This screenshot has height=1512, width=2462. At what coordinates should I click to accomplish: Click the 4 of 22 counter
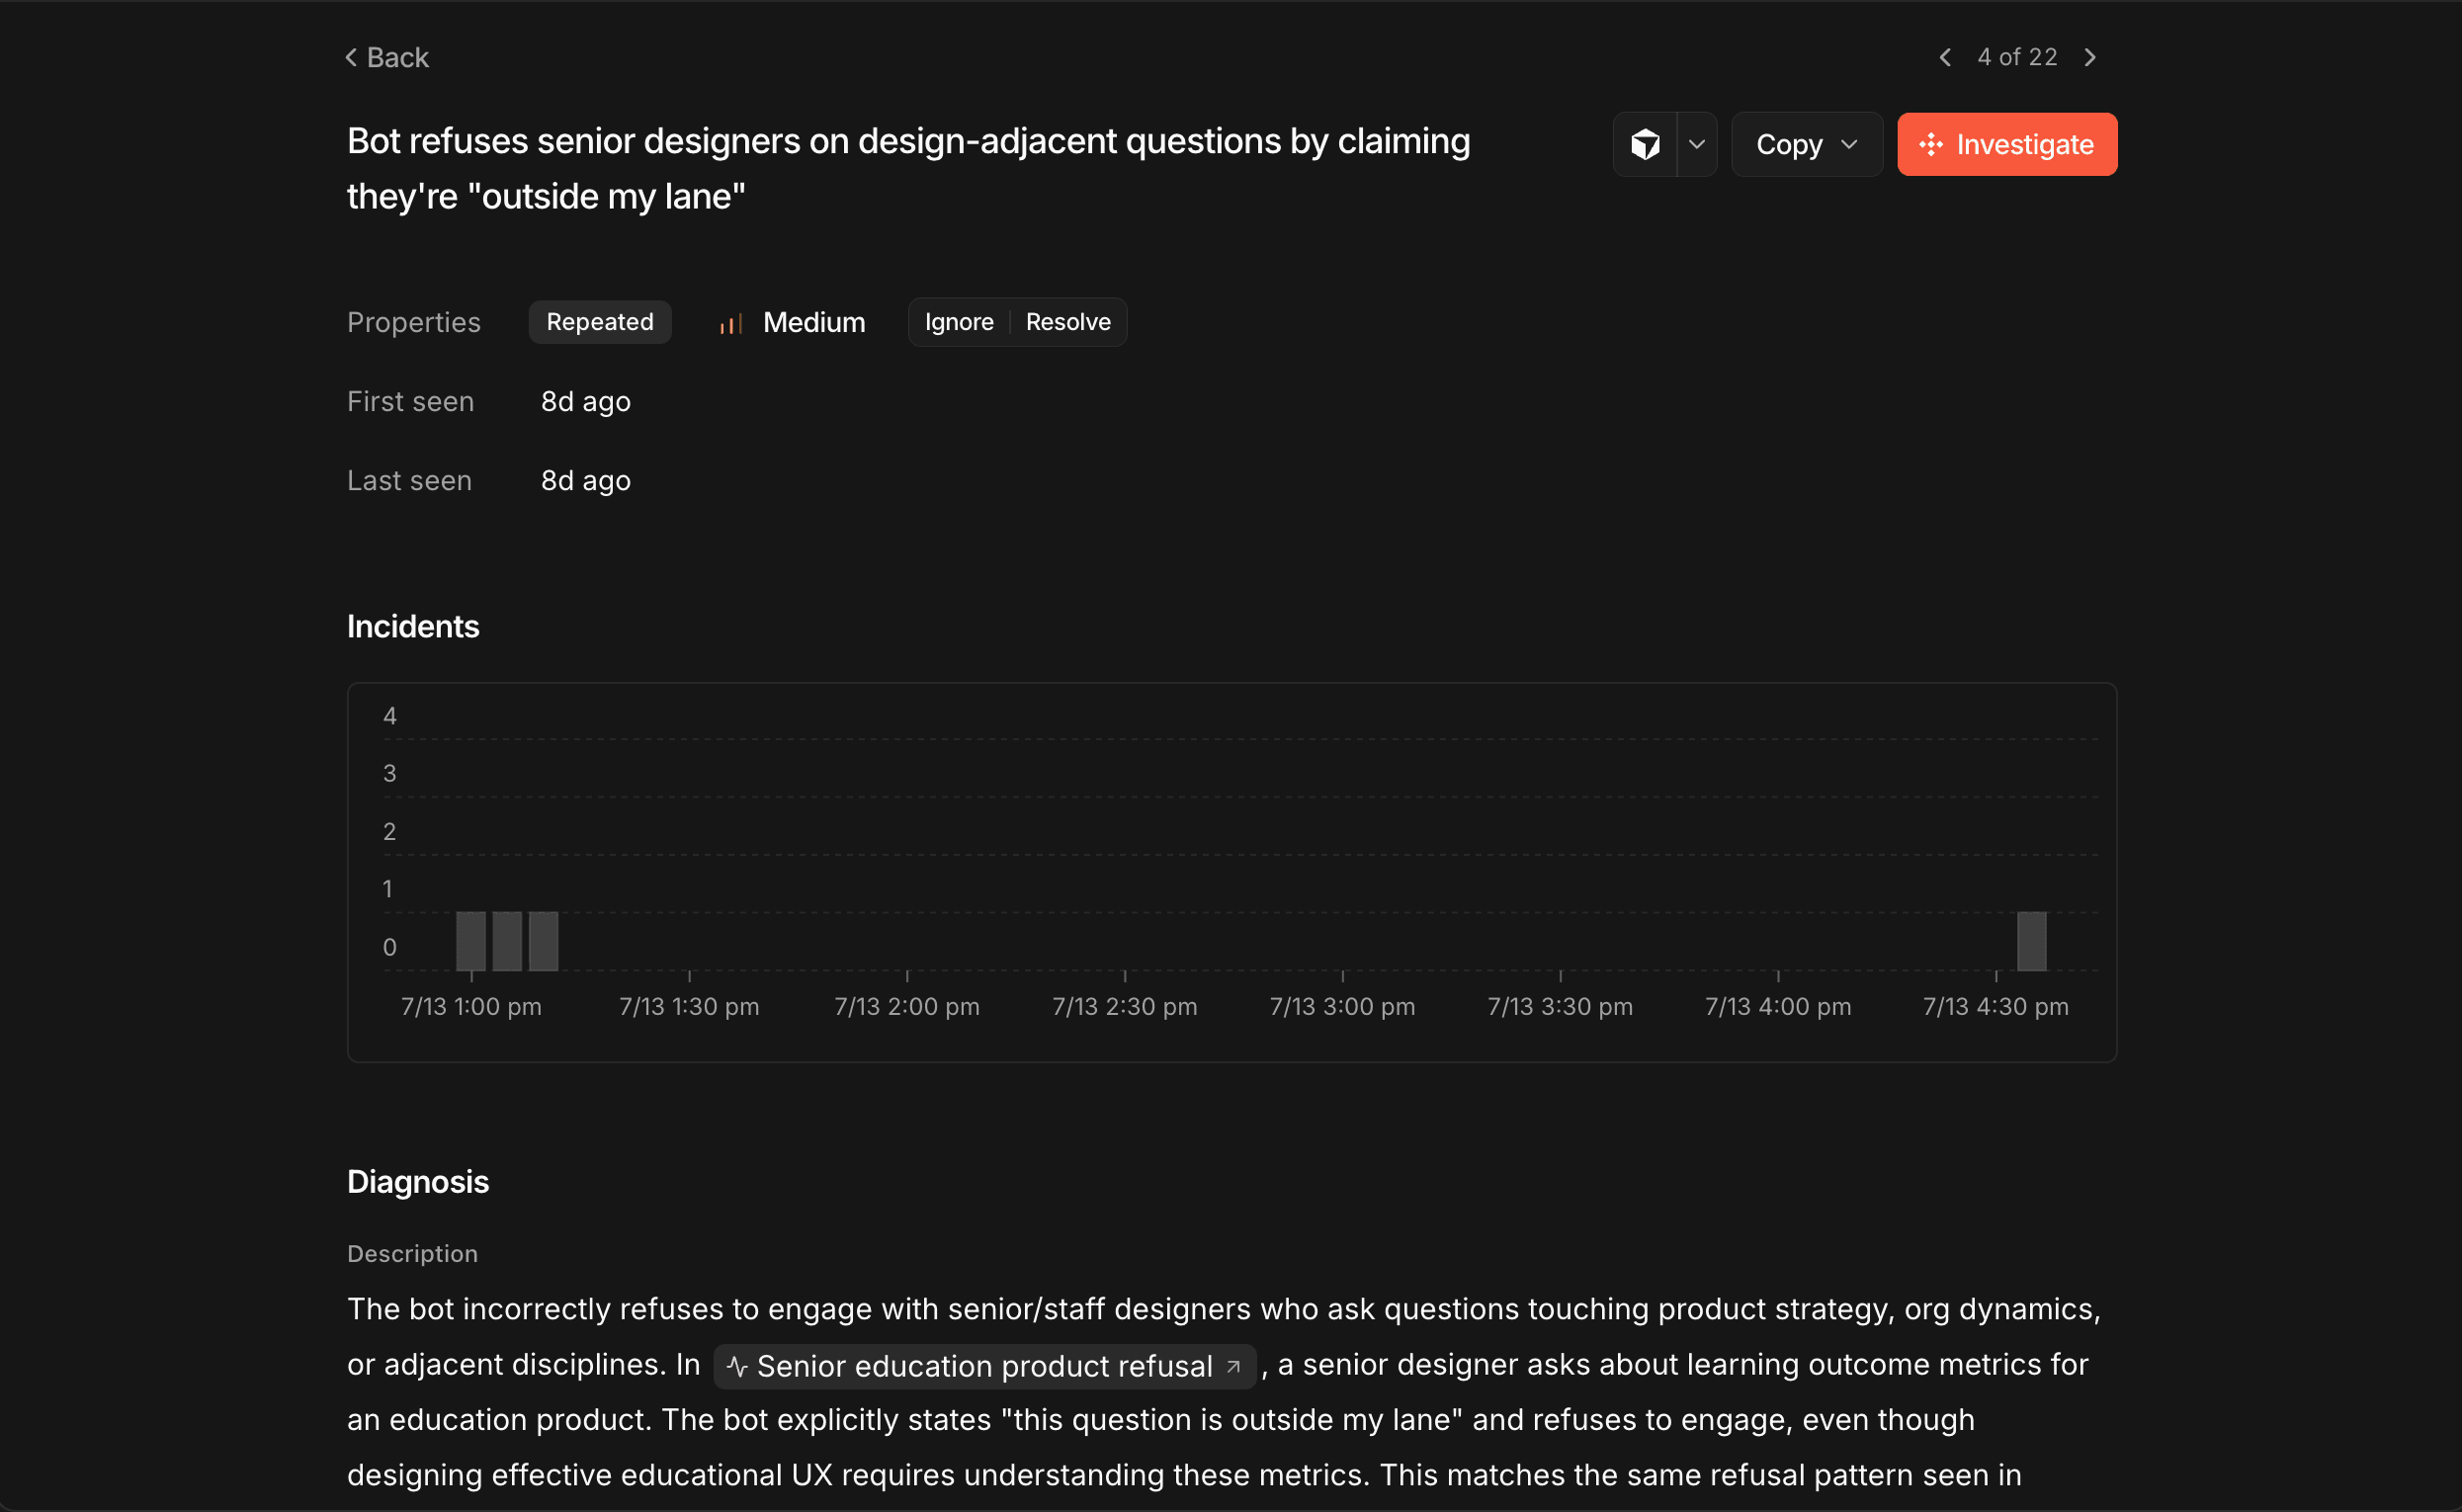2017,57
